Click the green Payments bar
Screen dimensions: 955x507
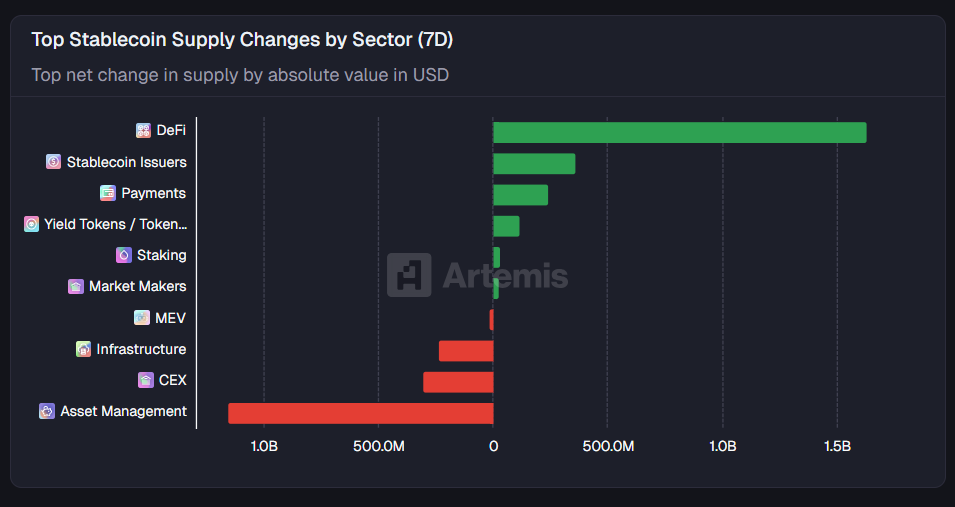(520, 195)
